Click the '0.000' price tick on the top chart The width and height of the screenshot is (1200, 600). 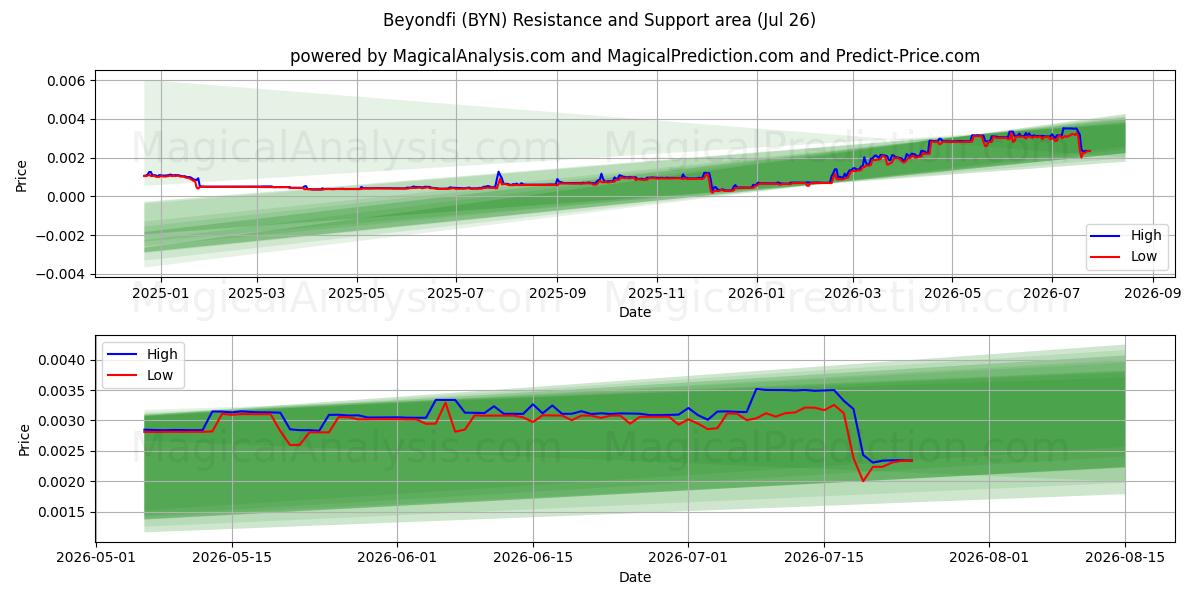[x=69, y=197]
